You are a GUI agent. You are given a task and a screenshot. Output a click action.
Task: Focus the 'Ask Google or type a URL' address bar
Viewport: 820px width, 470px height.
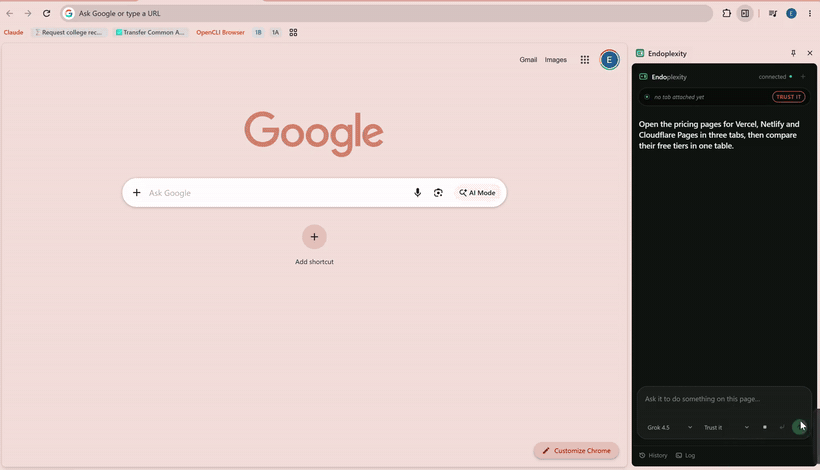click(x=386, y=14)
